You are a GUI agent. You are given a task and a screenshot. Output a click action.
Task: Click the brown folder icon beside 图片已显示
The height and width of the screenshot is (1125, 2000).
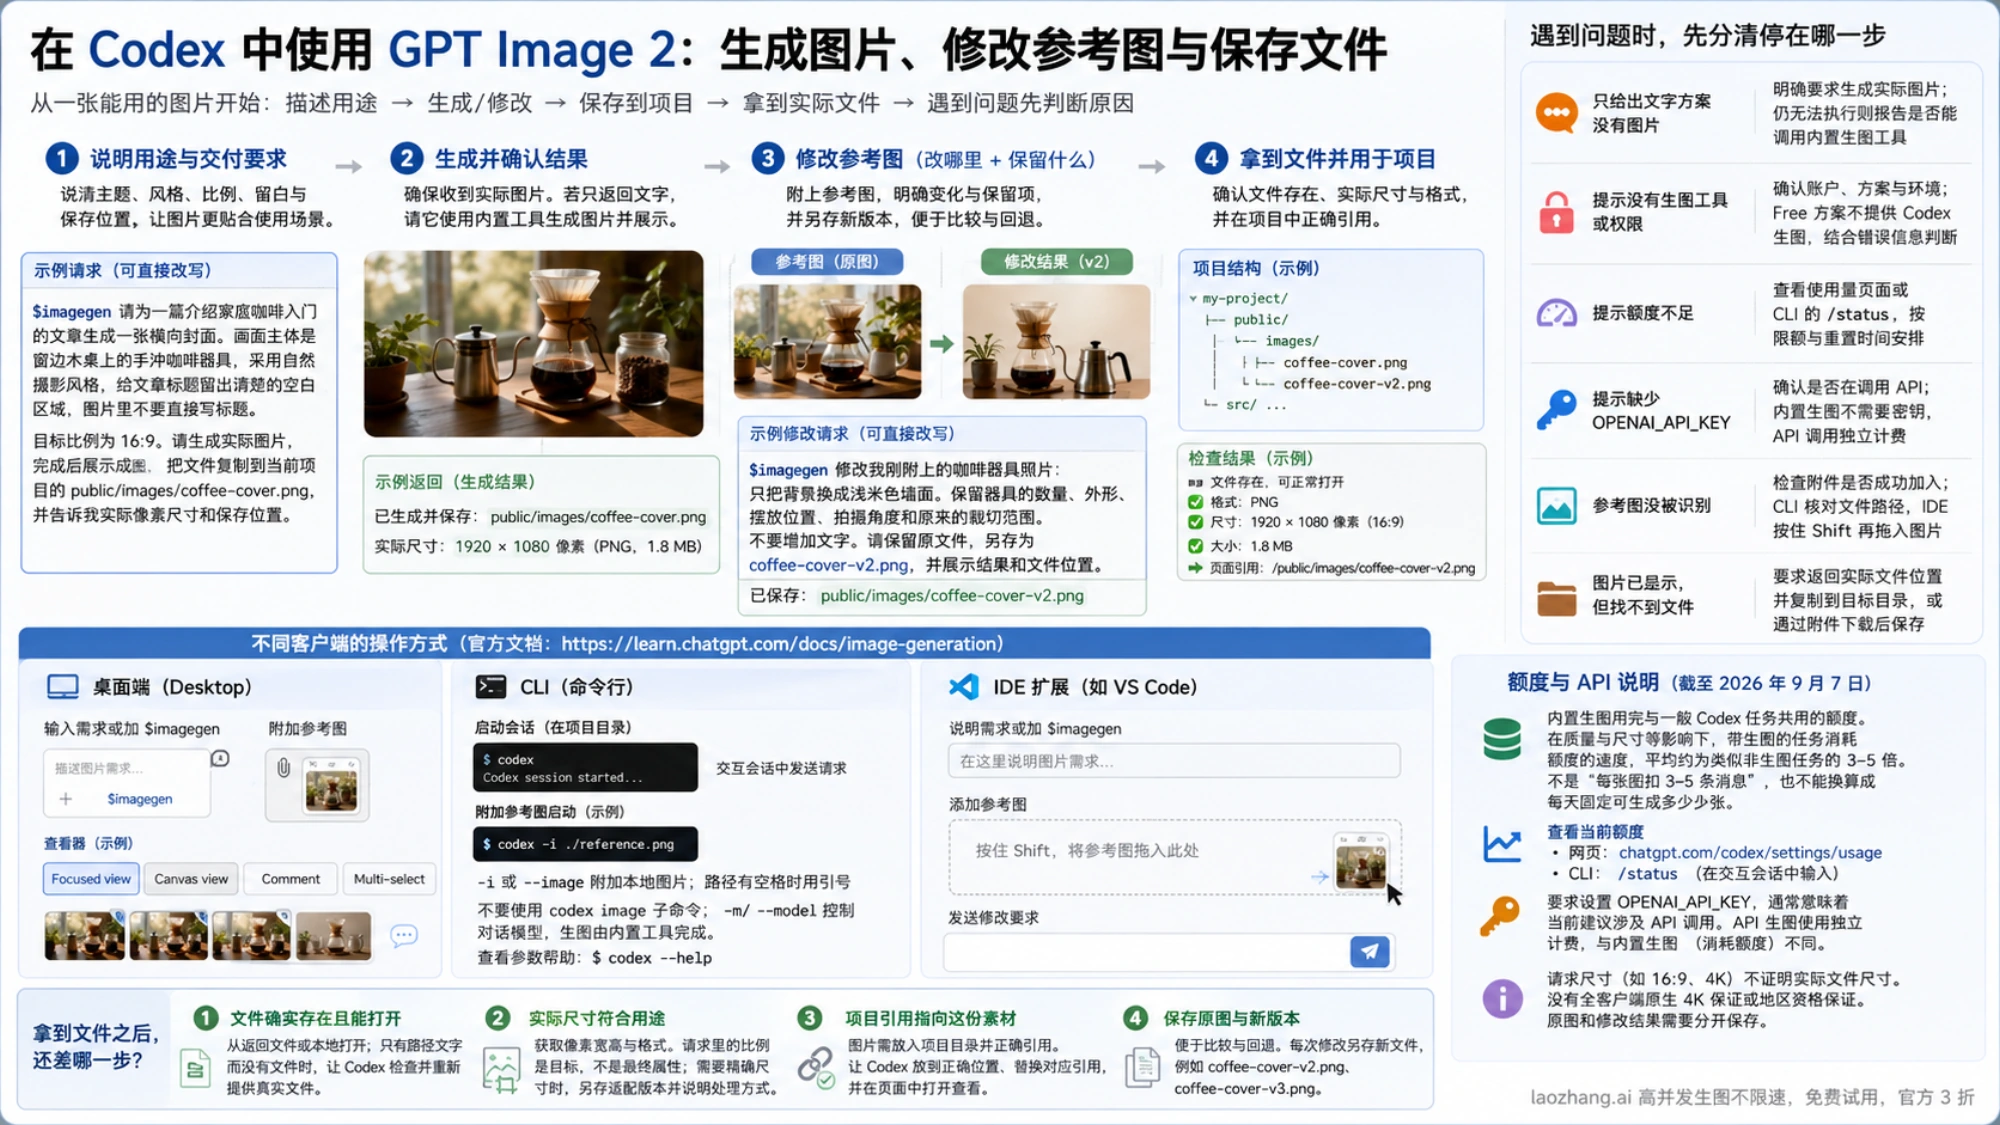(x=1556, y=598)
